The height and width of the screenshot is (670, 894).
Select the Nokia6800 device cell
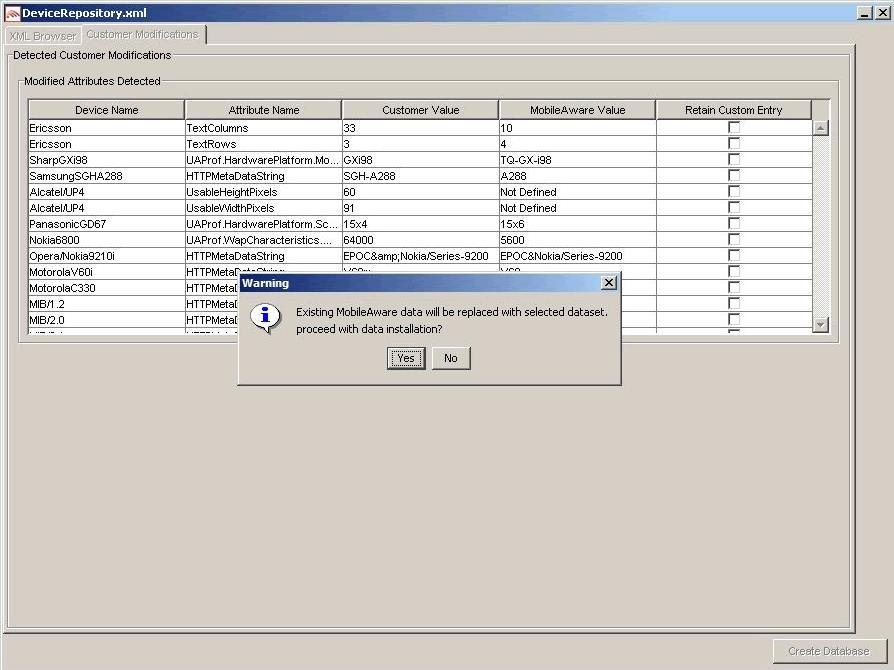(x=107, y=239)
